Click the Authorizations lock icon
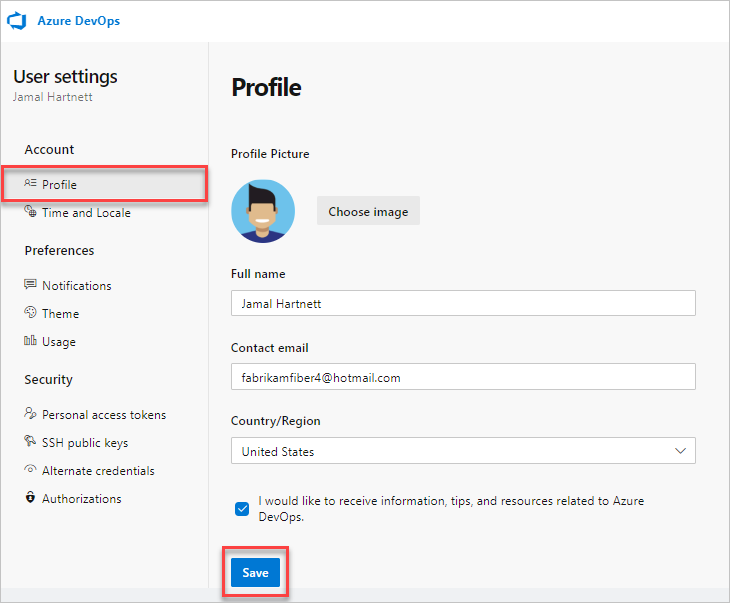The height and width of the screenshot is (603, 730). 31,498
